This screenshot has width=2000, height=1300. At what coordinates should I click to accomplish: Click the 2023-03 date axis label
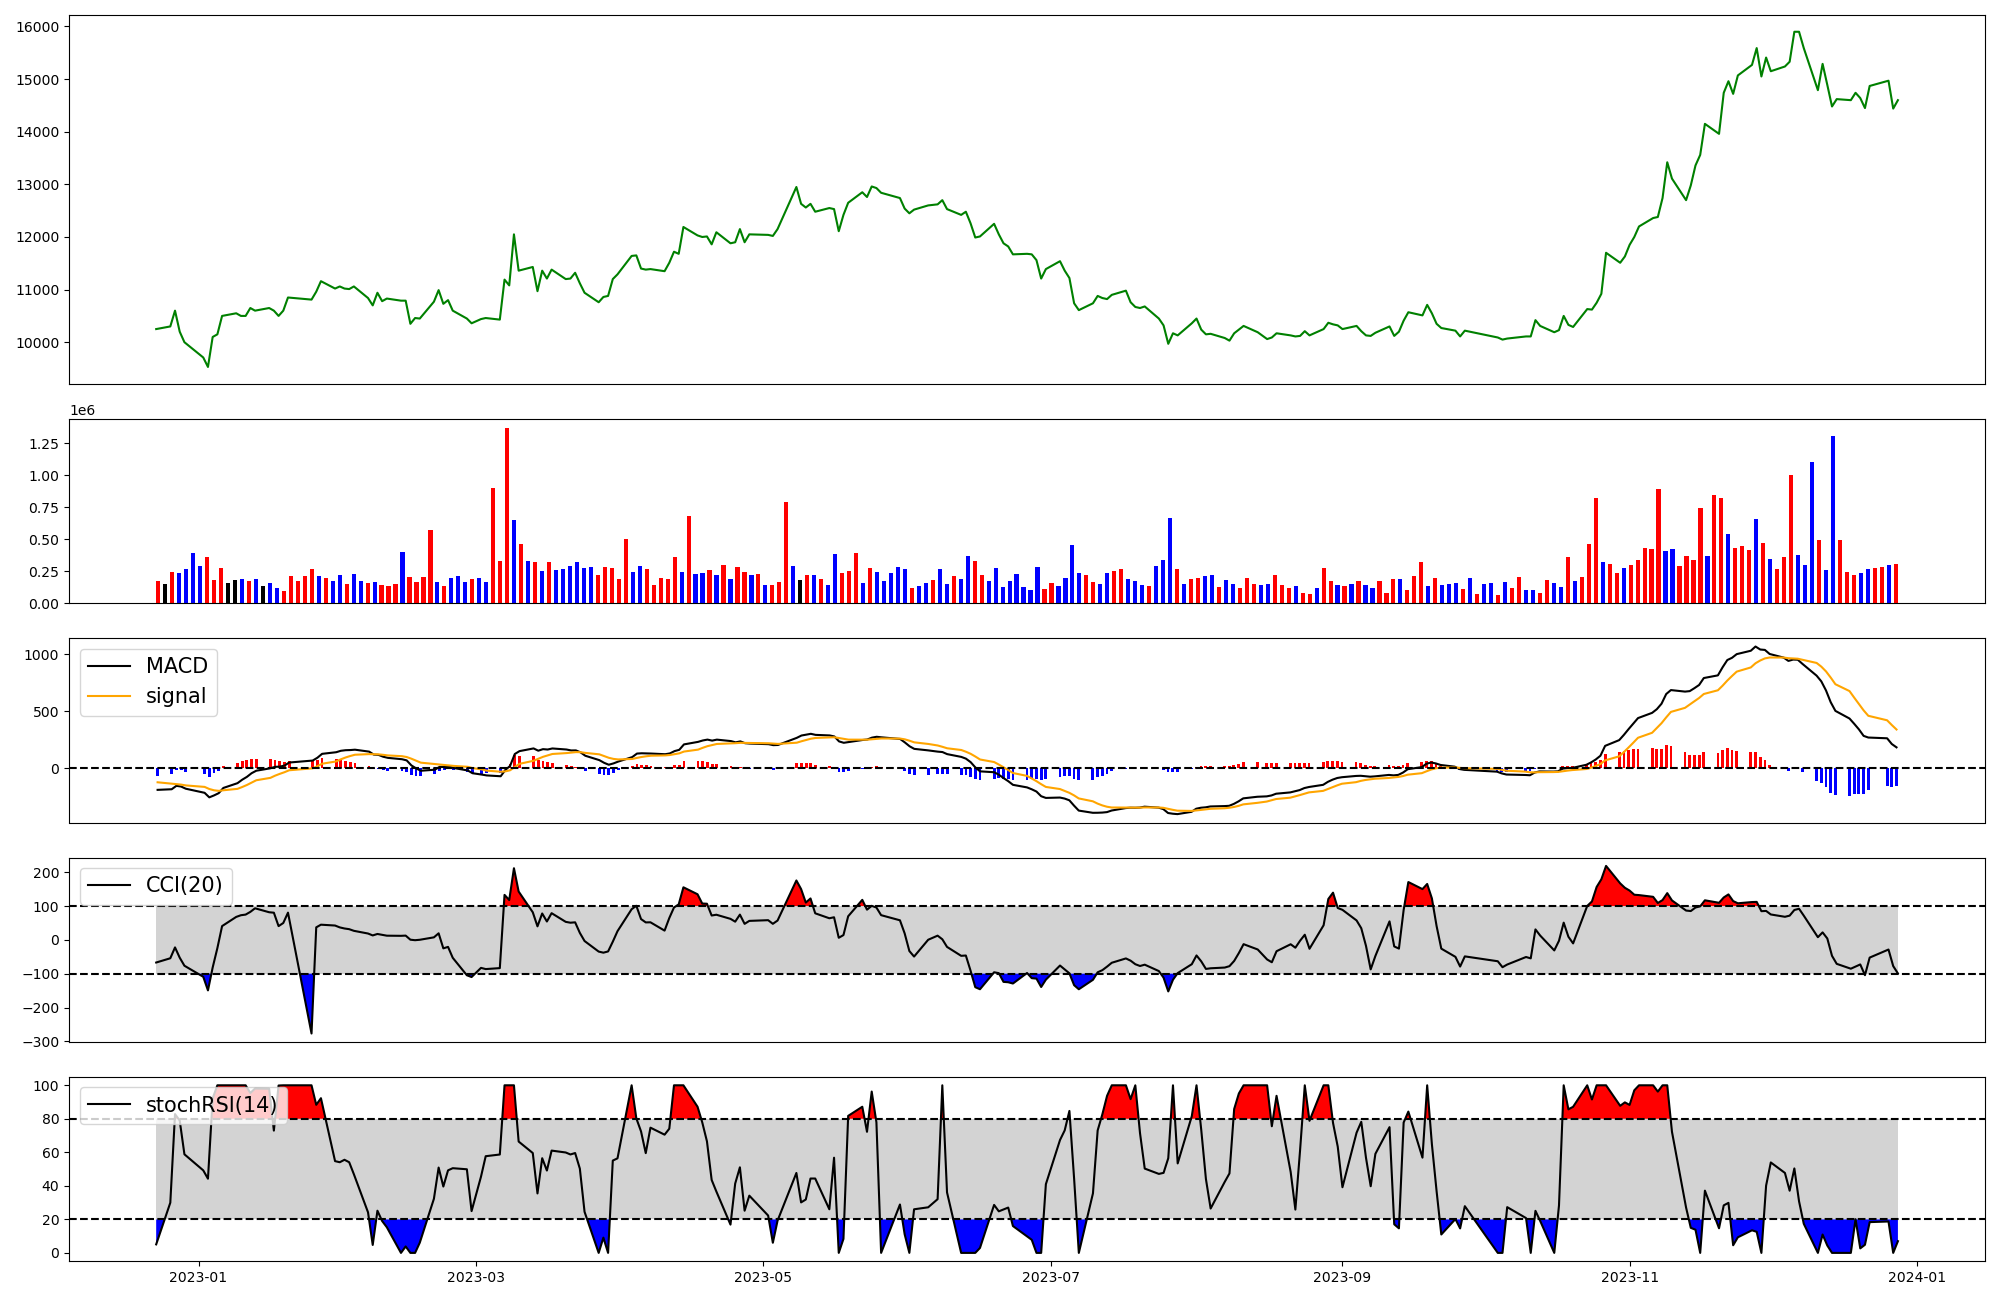tap(476, 1277)
